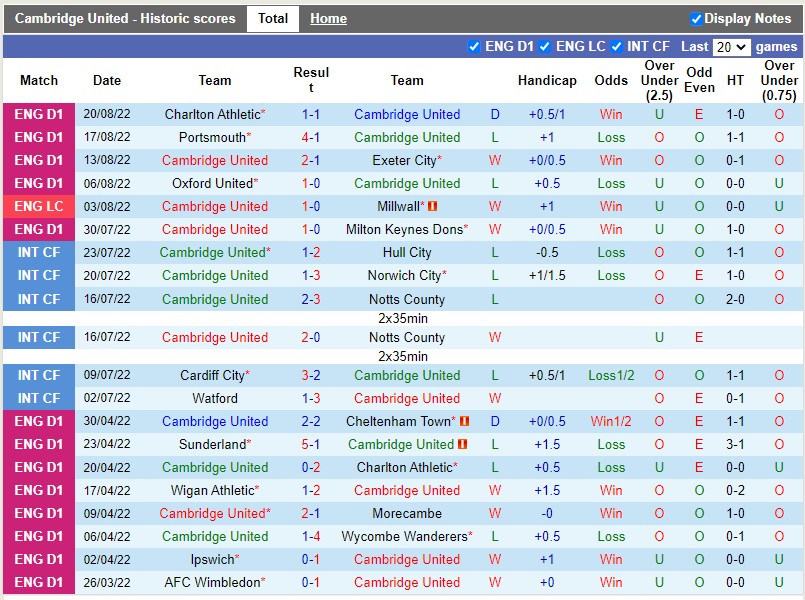Click the Watford team name
This screenshot has width=805, height=600.
tap(215, 399)
